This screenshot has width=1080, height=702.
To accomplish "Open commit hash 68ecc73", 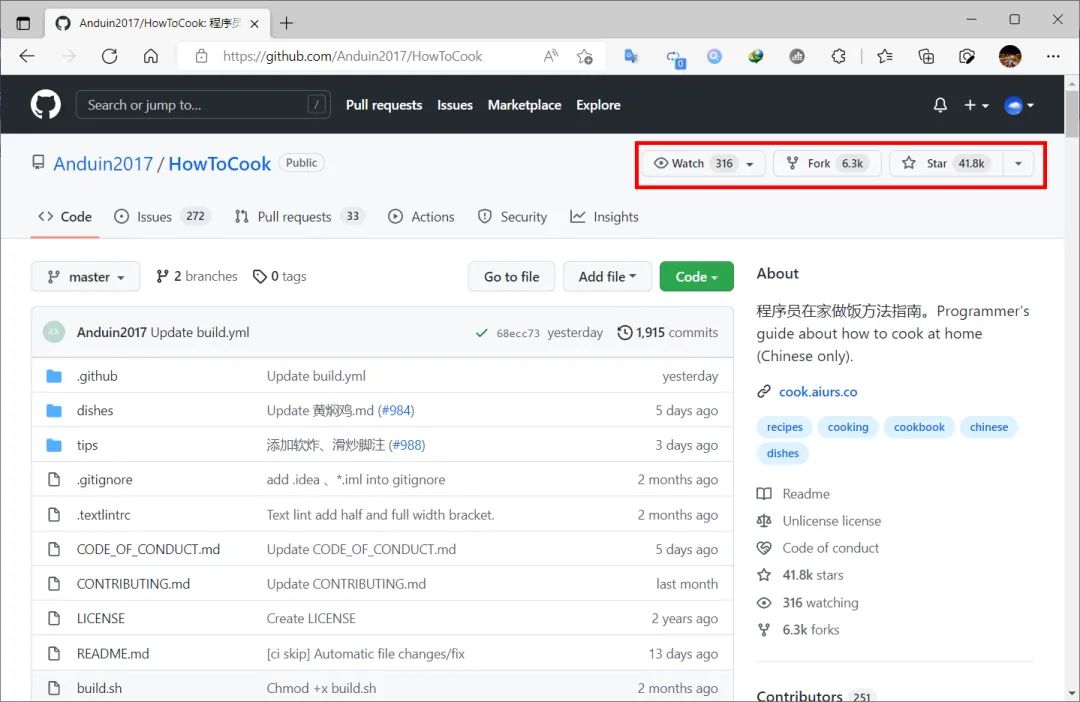I will coord(518,333).
